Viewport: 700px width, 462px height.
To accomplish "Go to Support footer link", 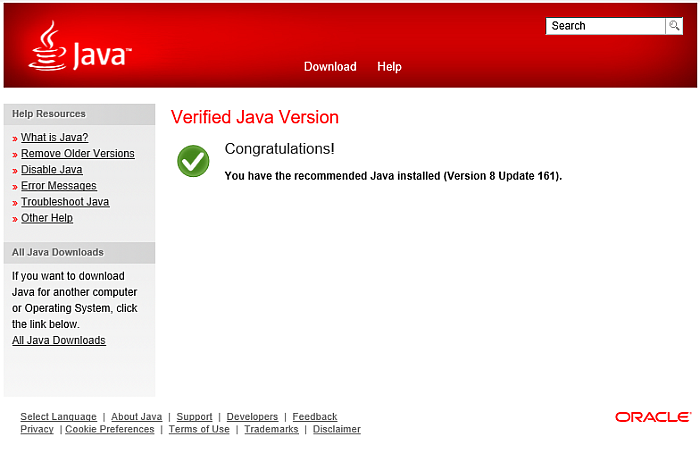I will click(x=195, y=416).
